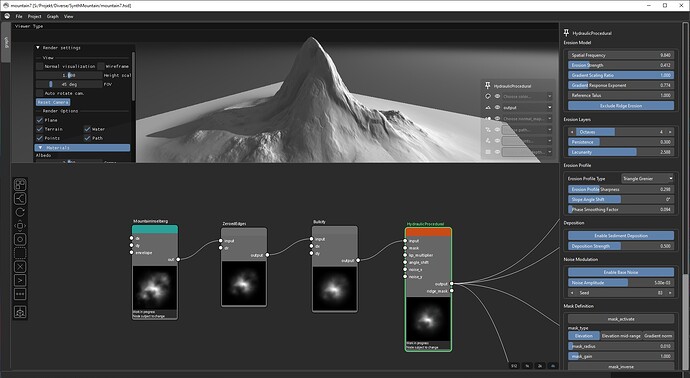Viewport: 690px width, 378px height.
Task: Decrease Seed with the left arrow
Action: [572, 293]
